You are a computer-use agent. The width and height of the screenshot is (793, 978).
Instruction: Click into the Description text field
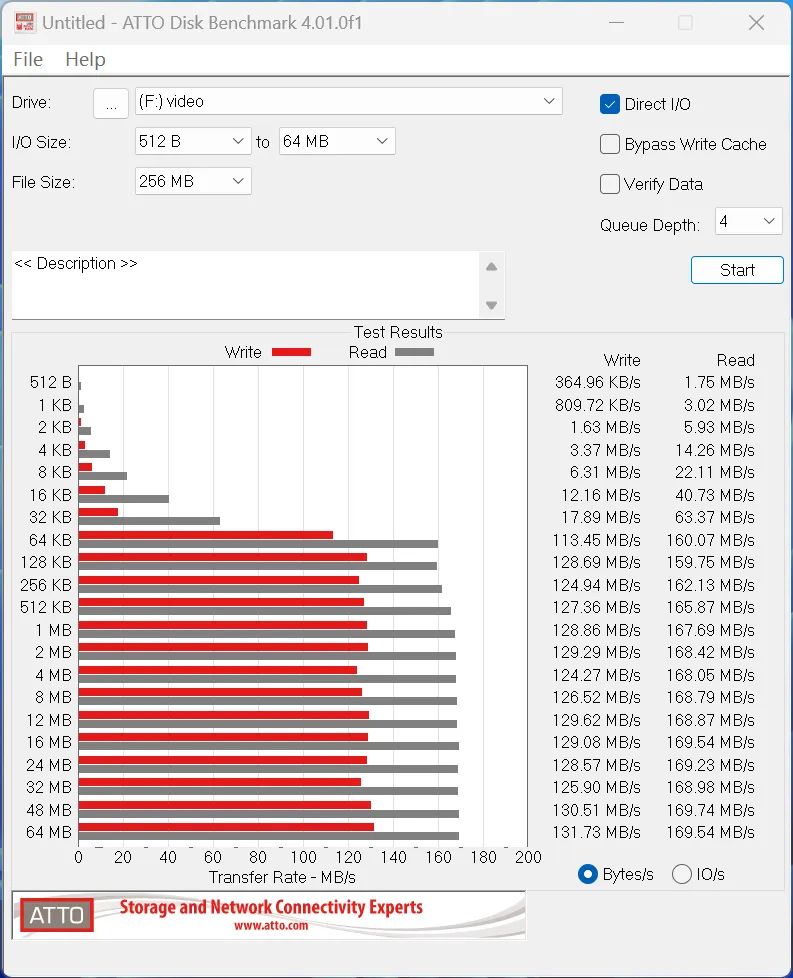245,284
